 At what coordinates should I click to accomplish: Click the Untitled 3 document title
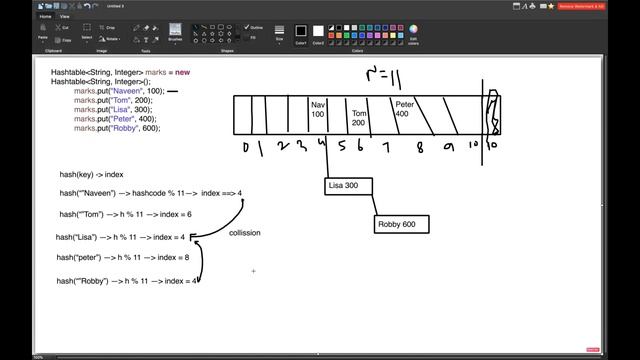pyautogui.click(x=115, y=6)
